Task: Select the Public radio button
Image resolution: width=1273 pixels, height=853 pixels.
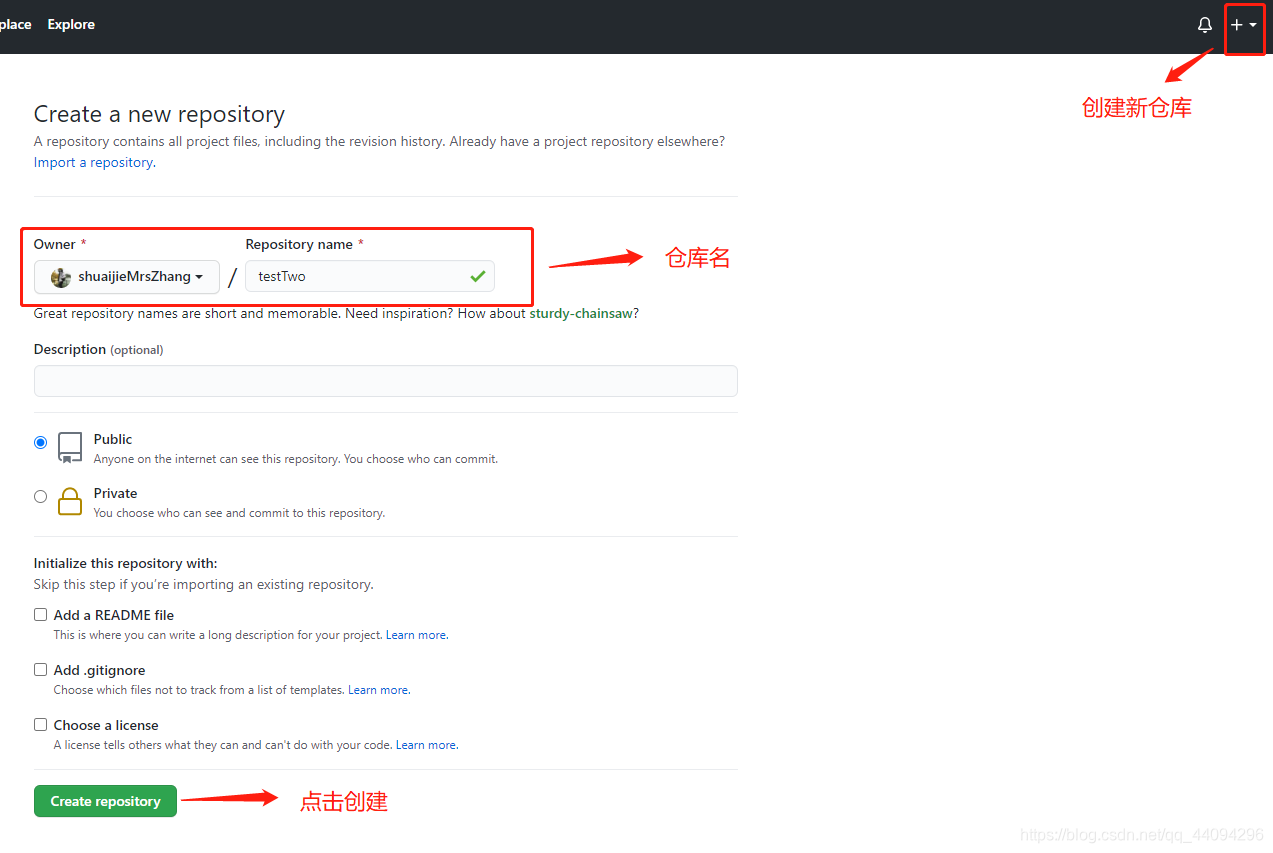Action: (40, 442)
